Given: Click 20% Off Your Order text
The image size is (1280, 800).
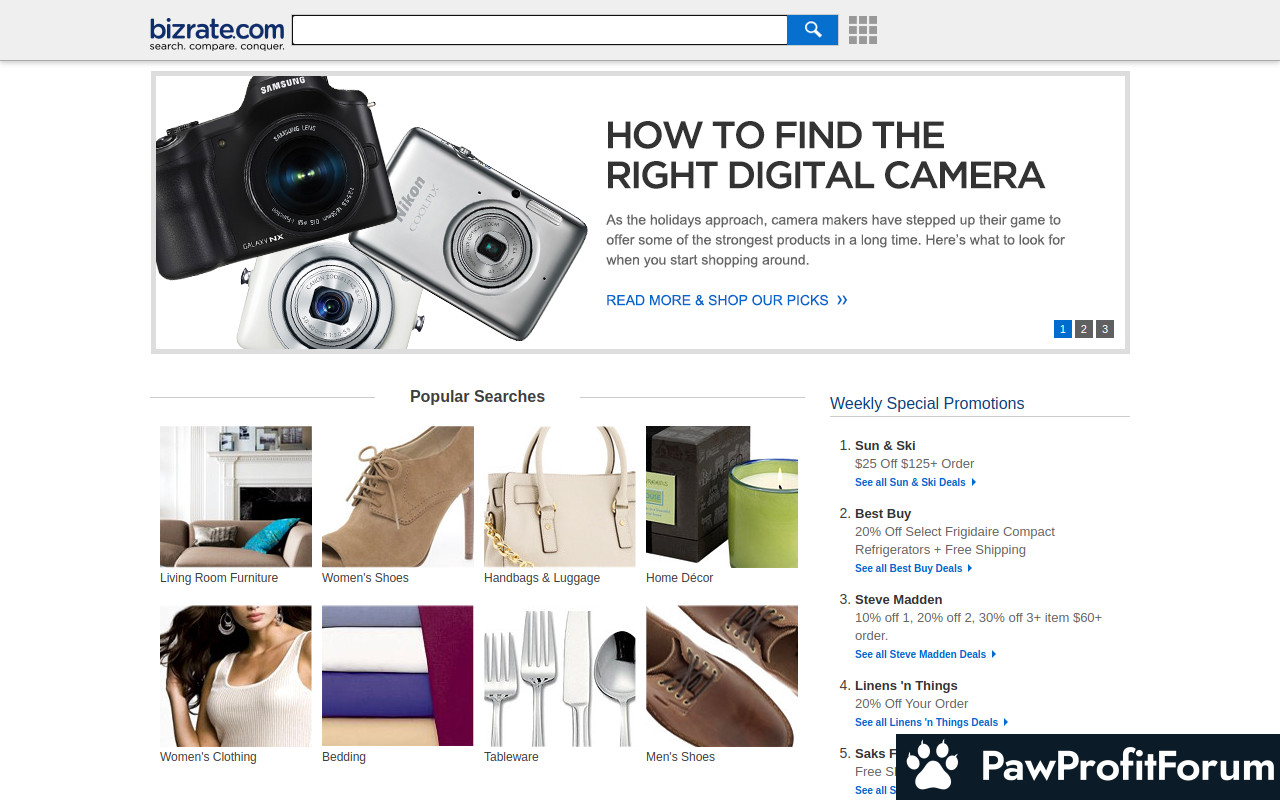Looking at the screenshot, I should (x=911, y=704).
